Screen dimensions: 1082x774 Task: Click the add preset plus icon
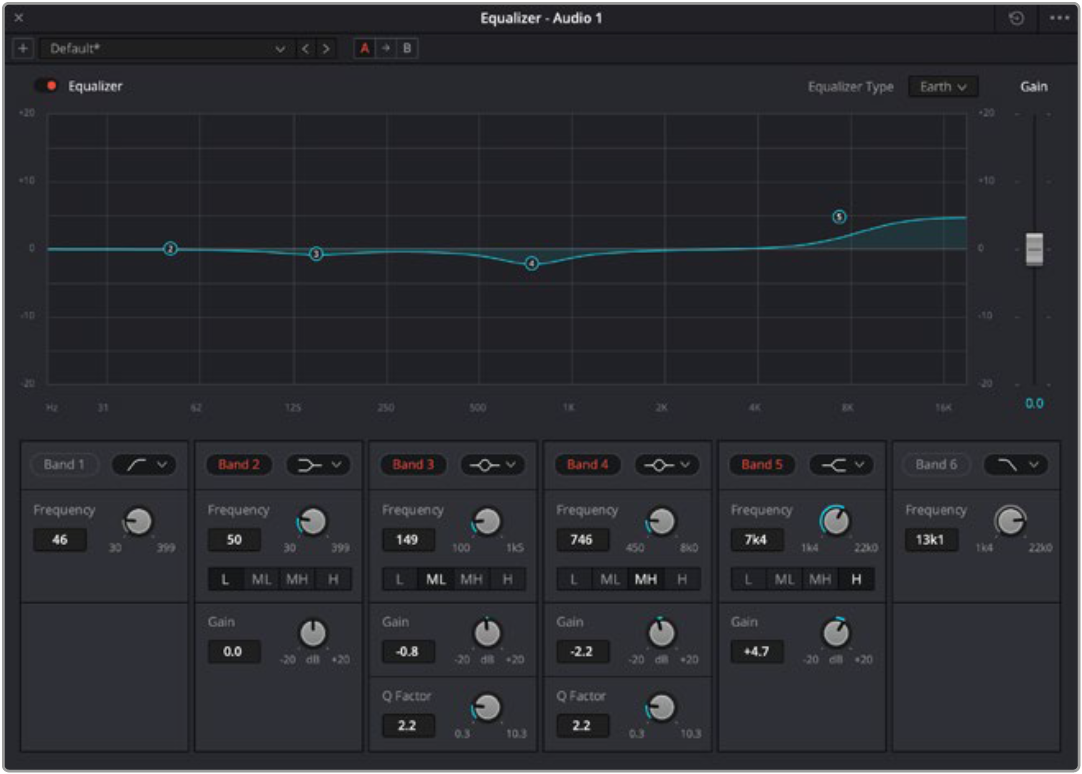[x=24, y=48]
